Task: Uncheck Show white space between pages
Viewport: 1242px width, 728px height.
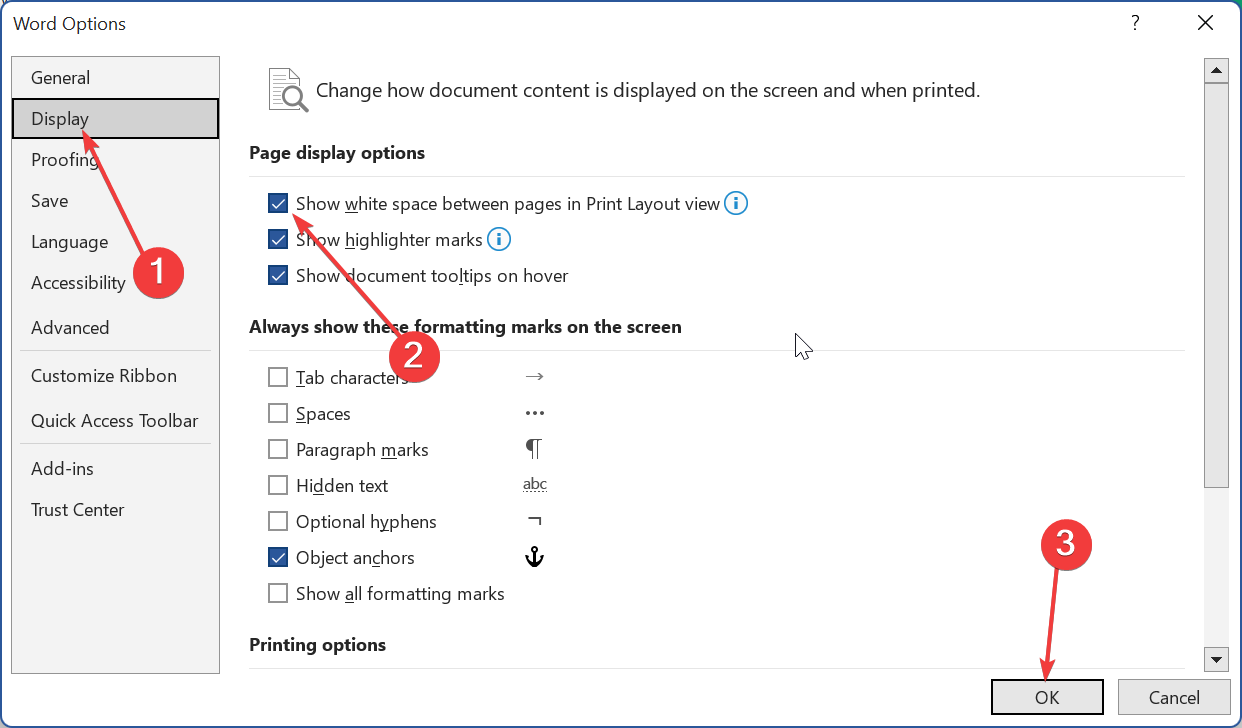Action: pos(278,204)
